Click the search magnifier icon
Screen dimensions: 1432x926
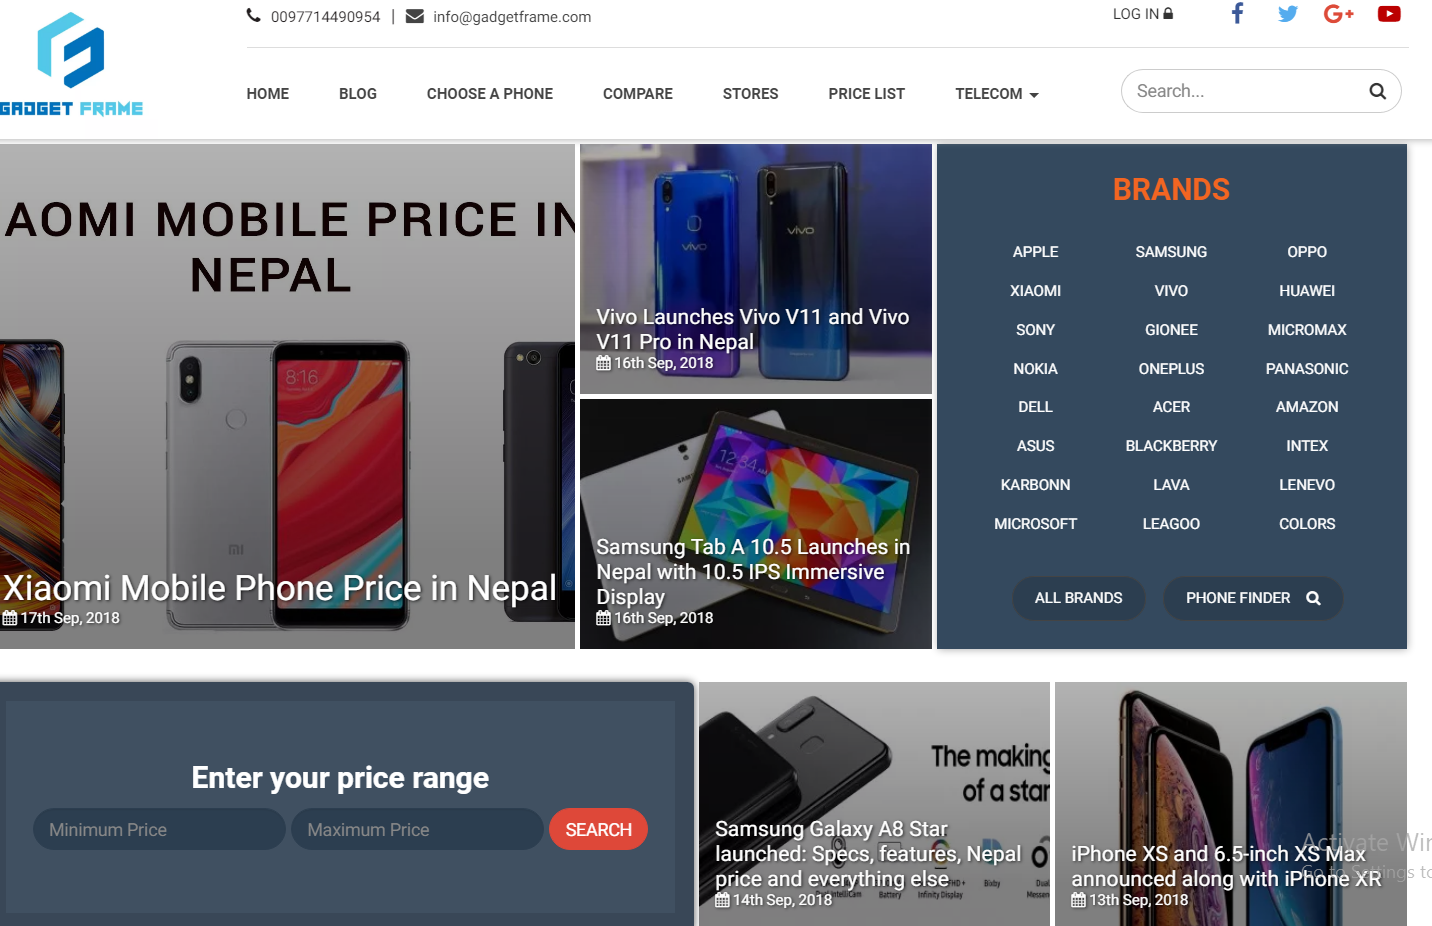click(1378, 91)
